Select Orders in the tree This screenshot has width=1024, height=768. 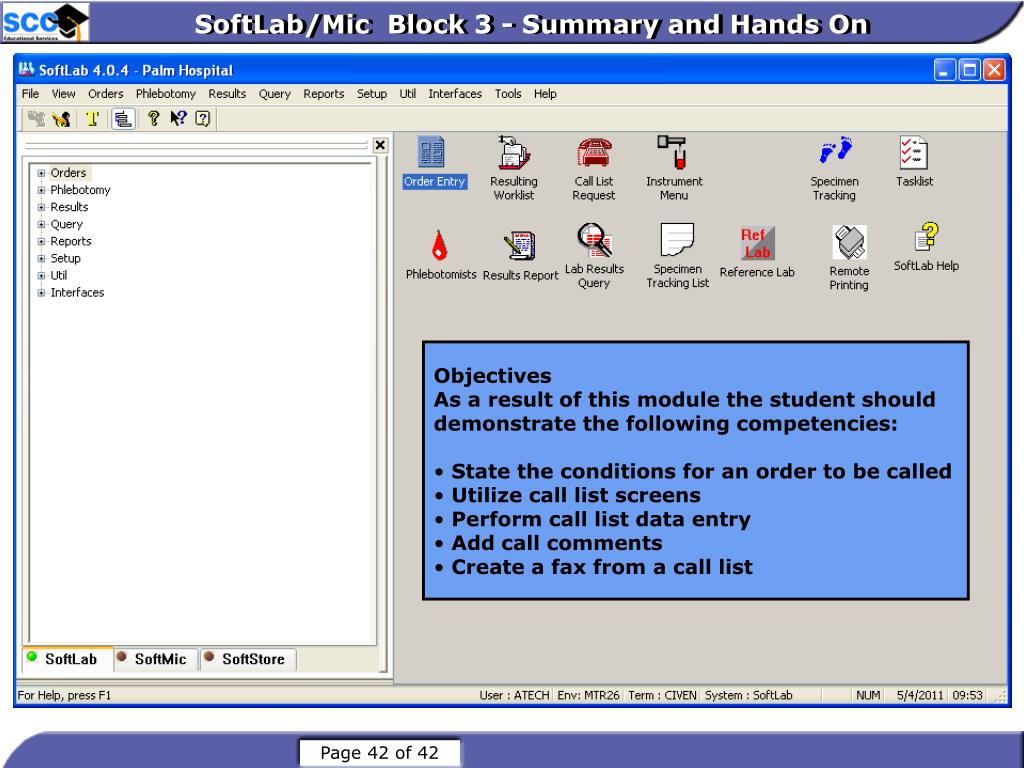coord(69,173)
